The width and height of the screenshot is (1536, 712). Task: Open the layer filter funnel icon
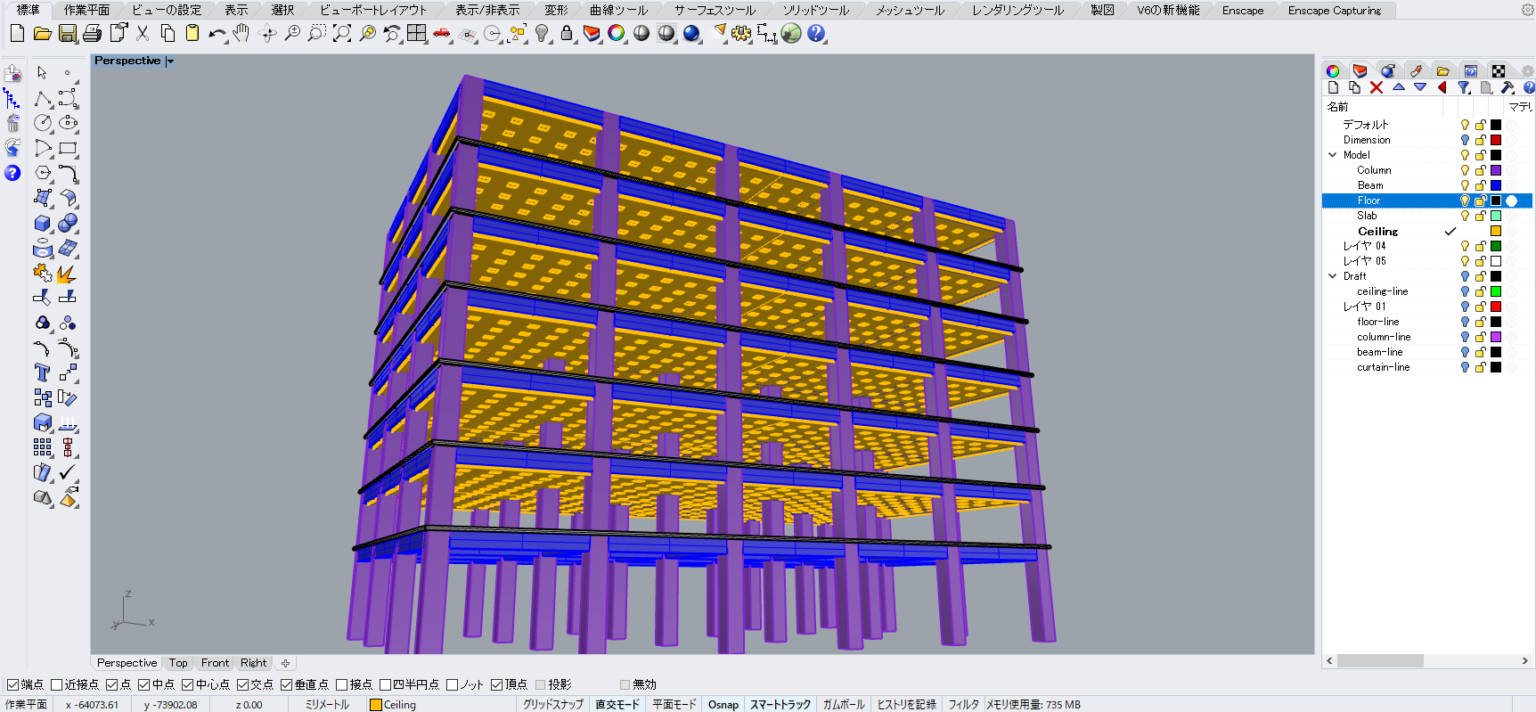pos(1463,88)
